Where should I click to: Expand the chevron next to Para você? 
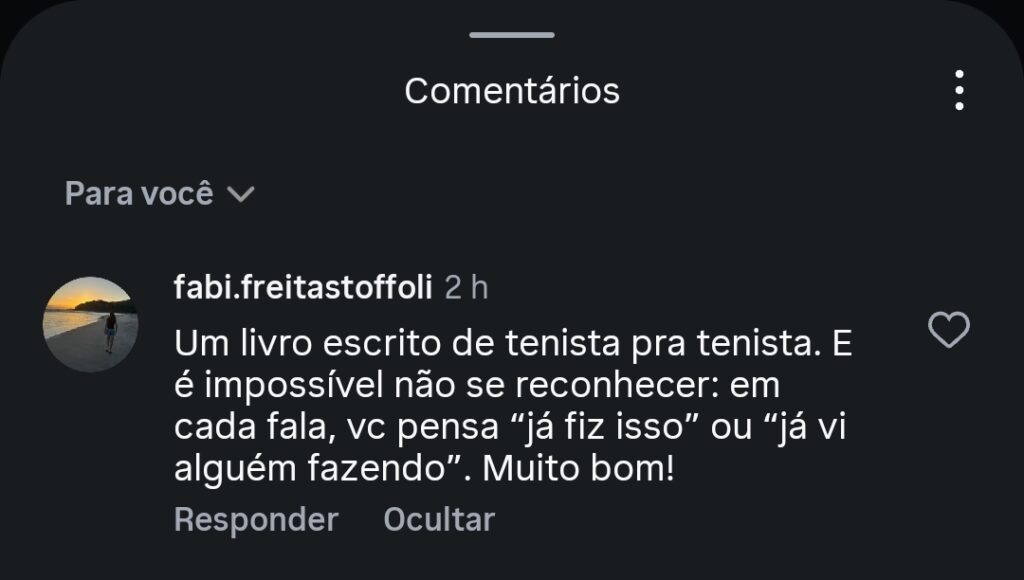[240, 194]
